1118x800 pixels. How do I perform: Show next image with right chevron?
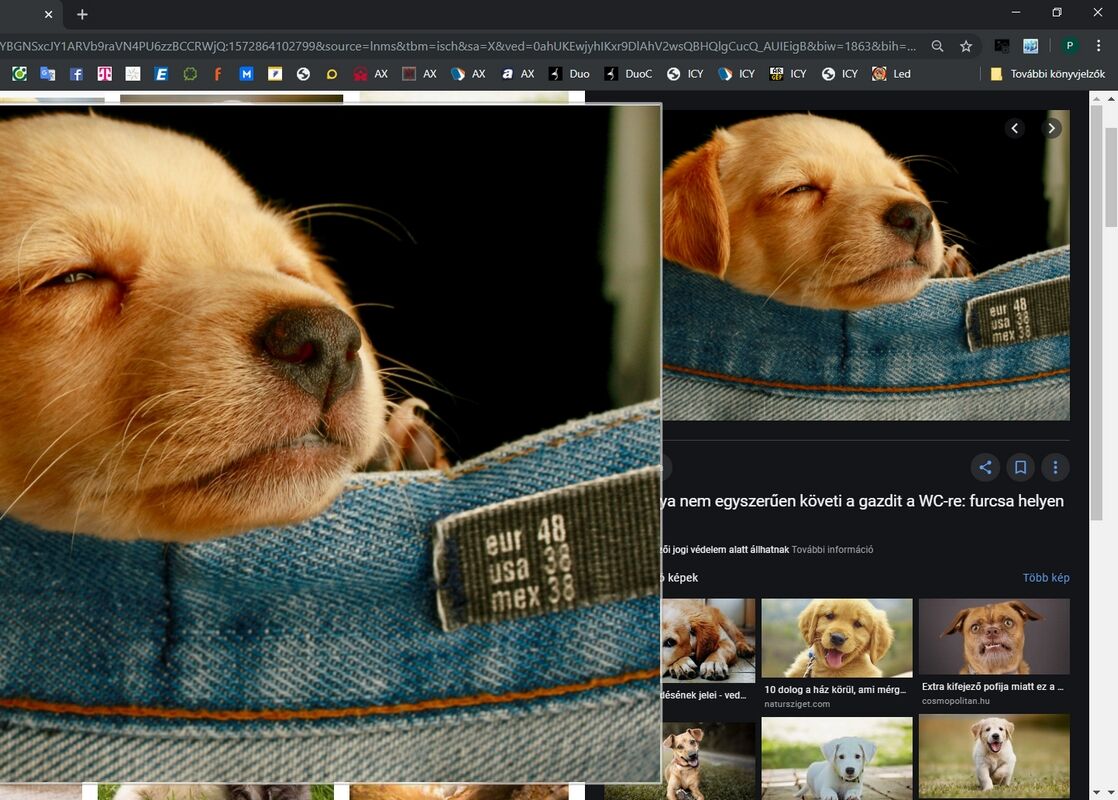coord(1051,128)
